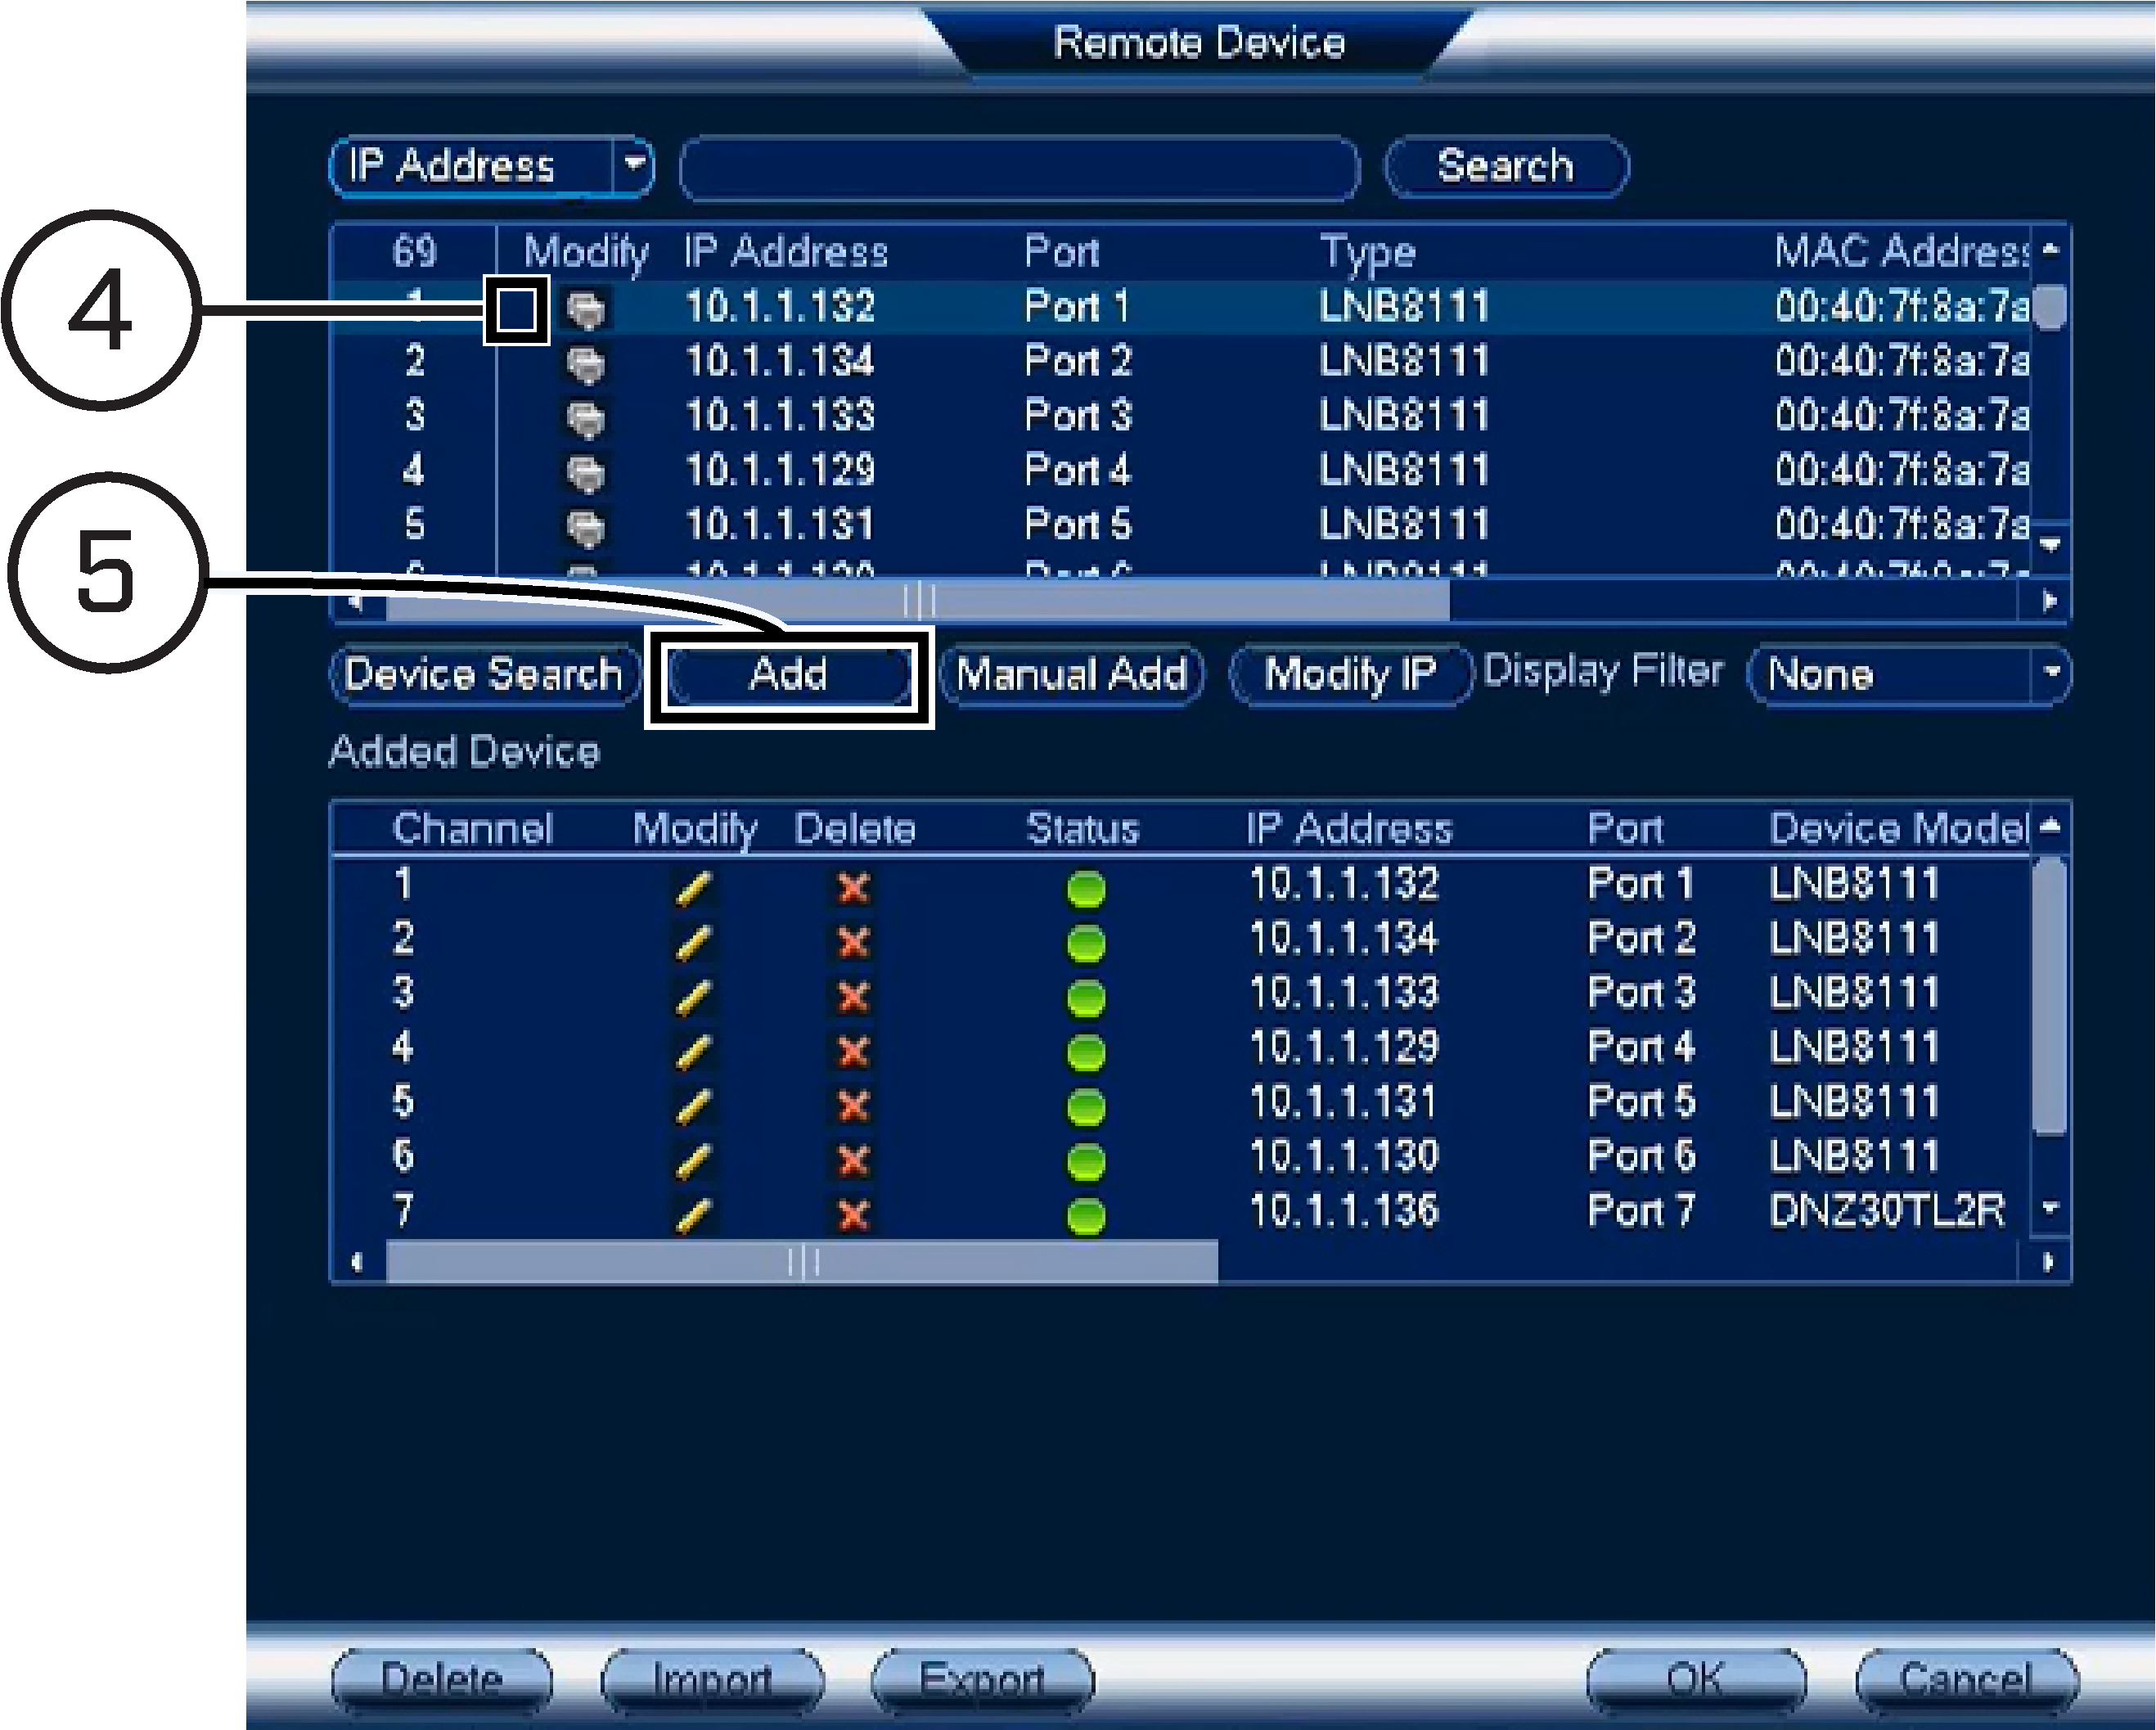This screenshot has width=2156, height=1730.
Task: Edit channel 5 with the pencil icon
Action: pos(693,1106)
